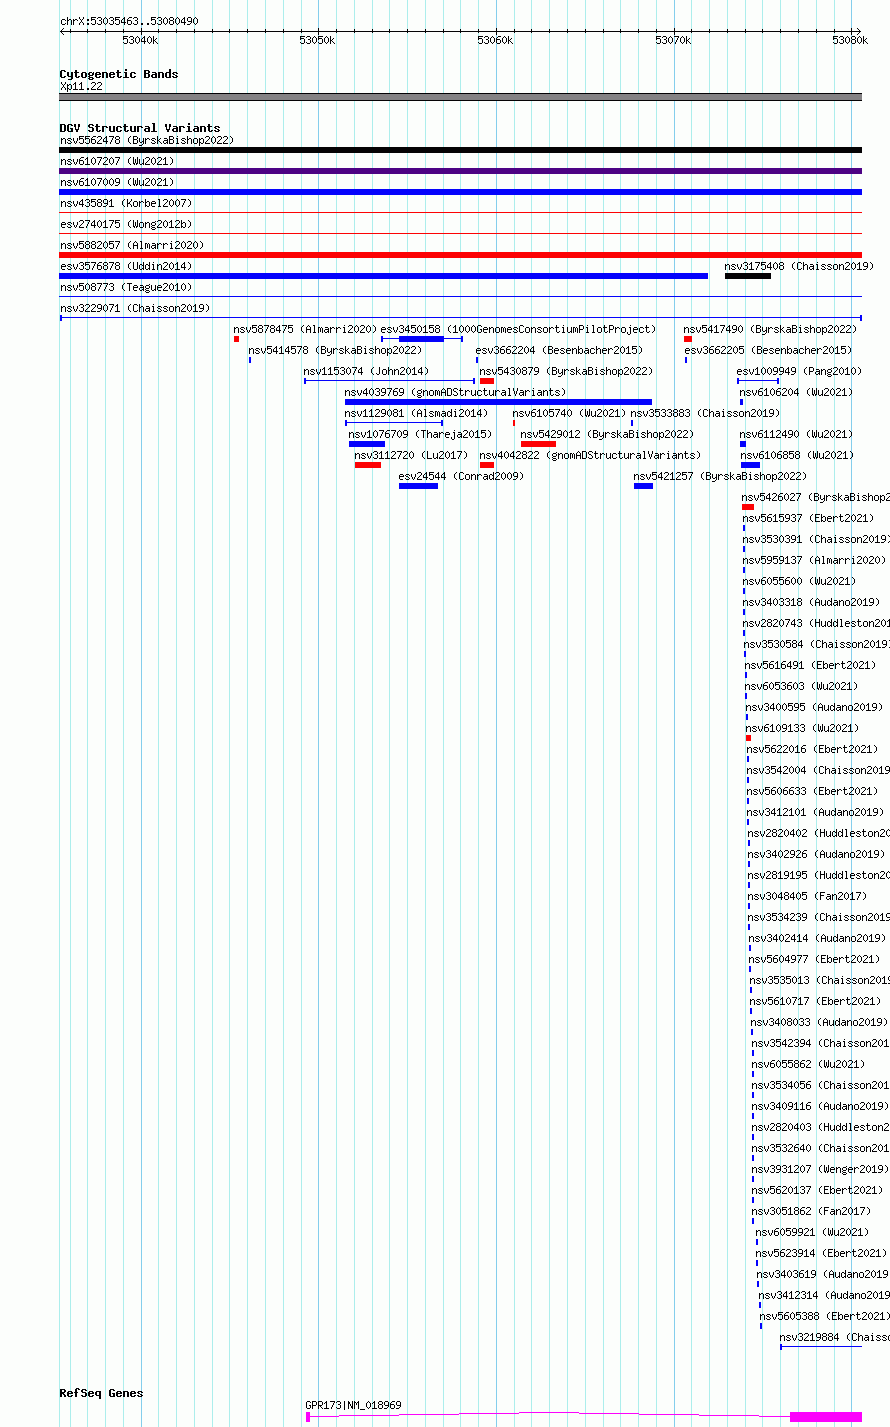Open the RefSeq Genes track title
The image size is (890, 1427).
(x=101, y=1393)
